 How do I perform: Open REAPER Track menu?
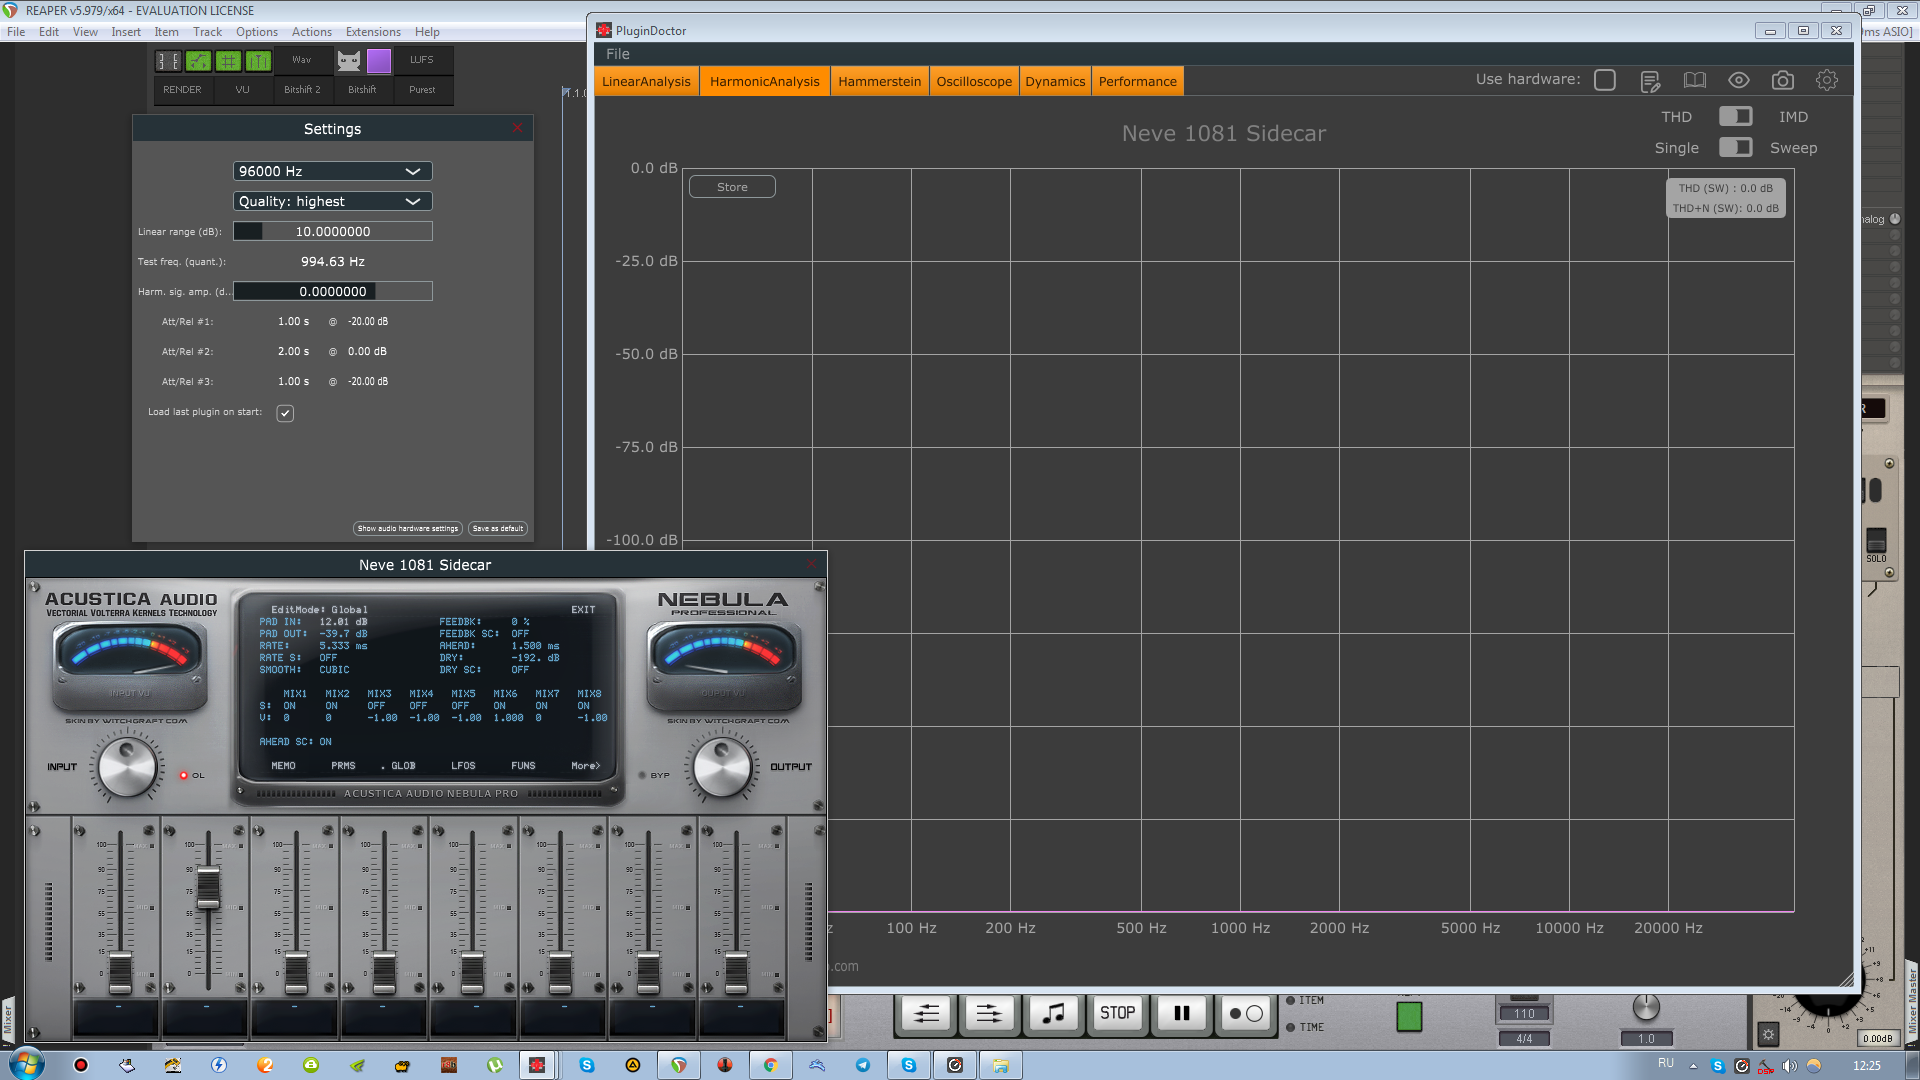point(207,32)
